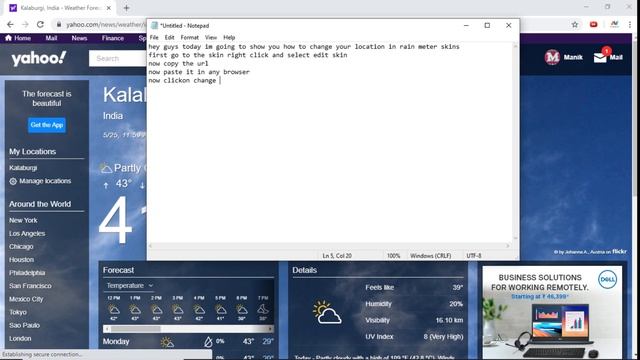The image size is (640, 360).
Task: Open Finance in Yahoo top navigation
Action: tap(113, 38)
